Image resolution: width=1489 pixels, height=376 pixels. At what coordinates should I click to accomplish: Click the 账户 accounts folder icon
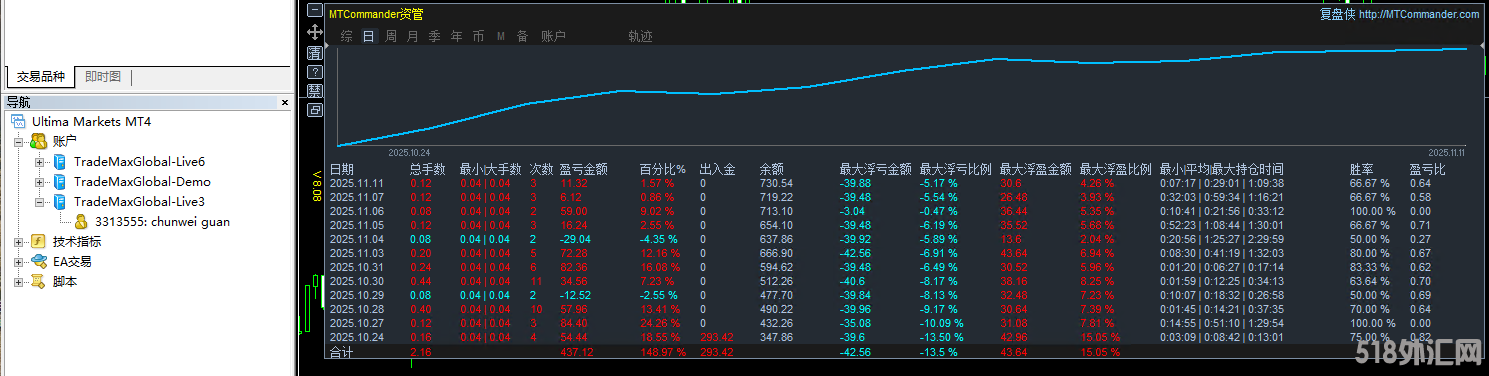click(x=39, y=142)
